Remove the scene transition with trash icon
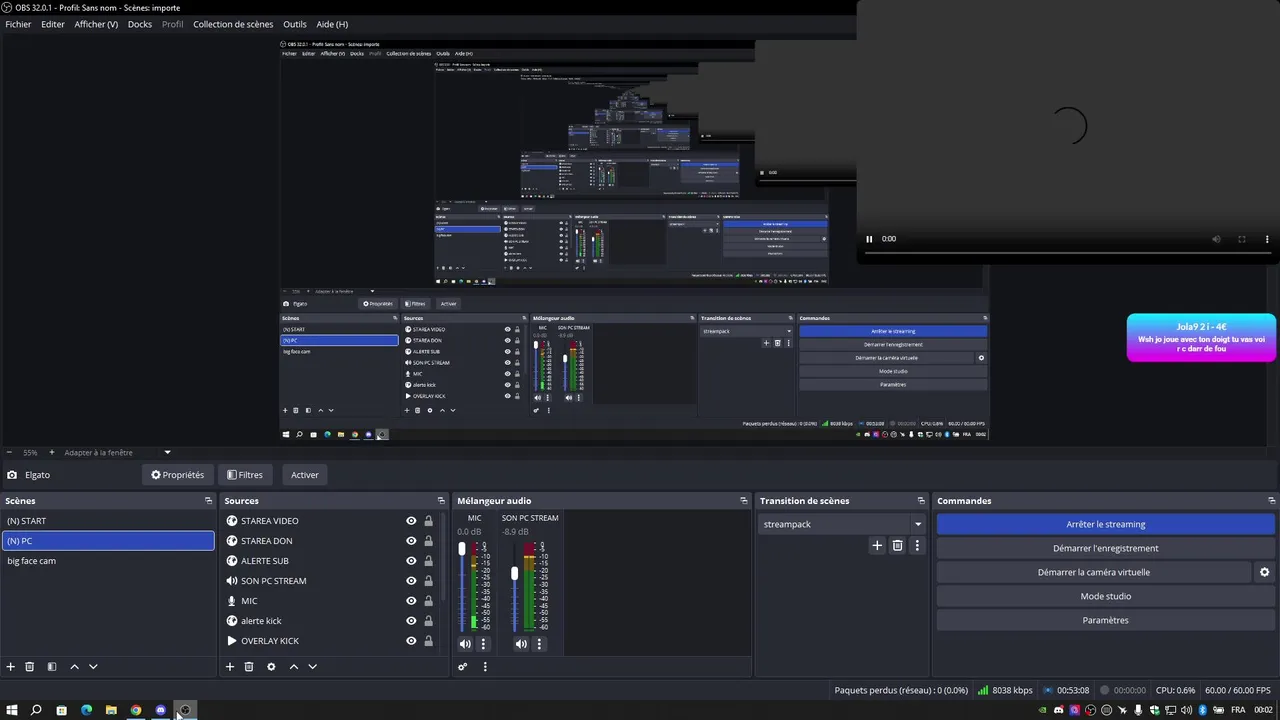1280x720 pixels. (898, 546)
